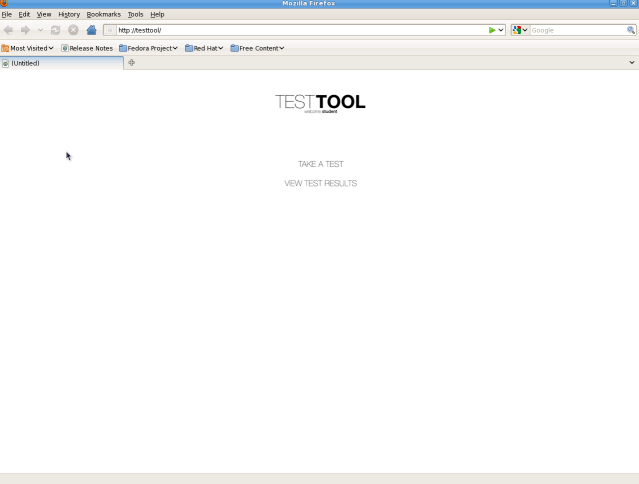The image size is (639, 484).
Task: Open the Bookmarks menu
Action: coord(103,14)
